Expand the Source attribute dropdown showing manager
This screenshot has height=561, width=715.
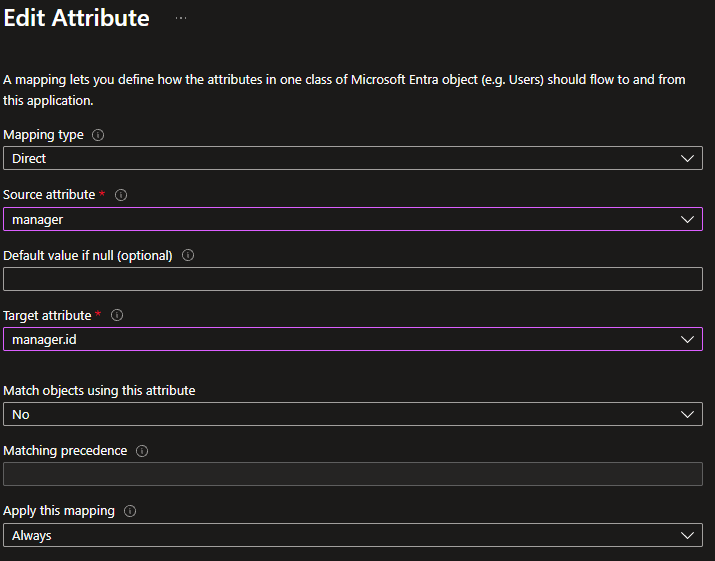pyautogui.click(x=352, y=219)
